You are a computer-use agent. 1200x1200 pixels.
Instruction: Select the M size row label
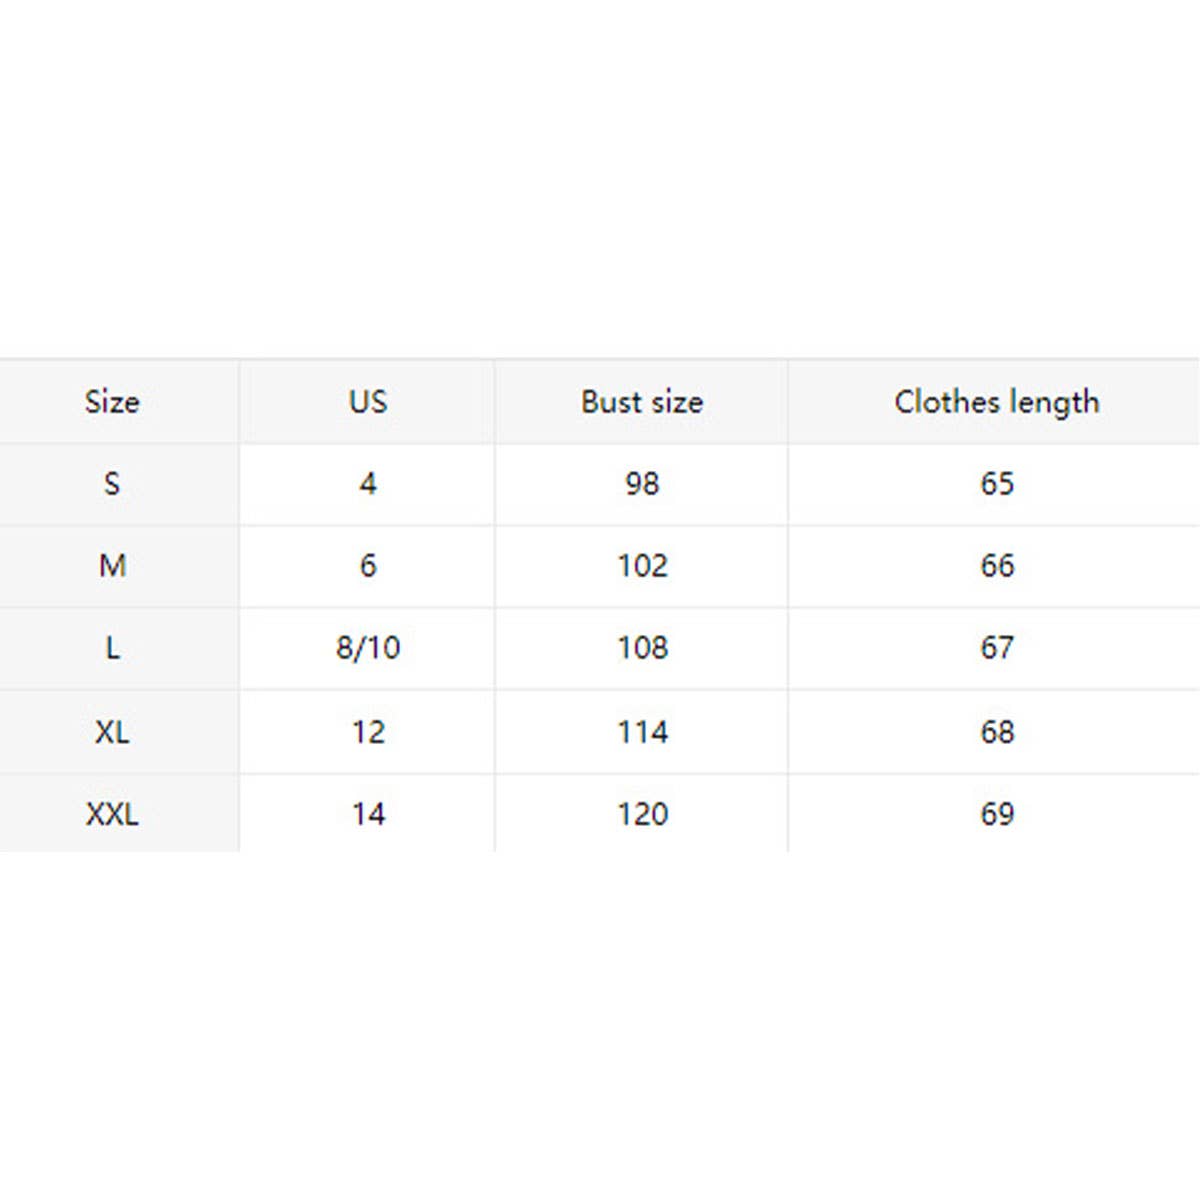[x=112, y=566]
